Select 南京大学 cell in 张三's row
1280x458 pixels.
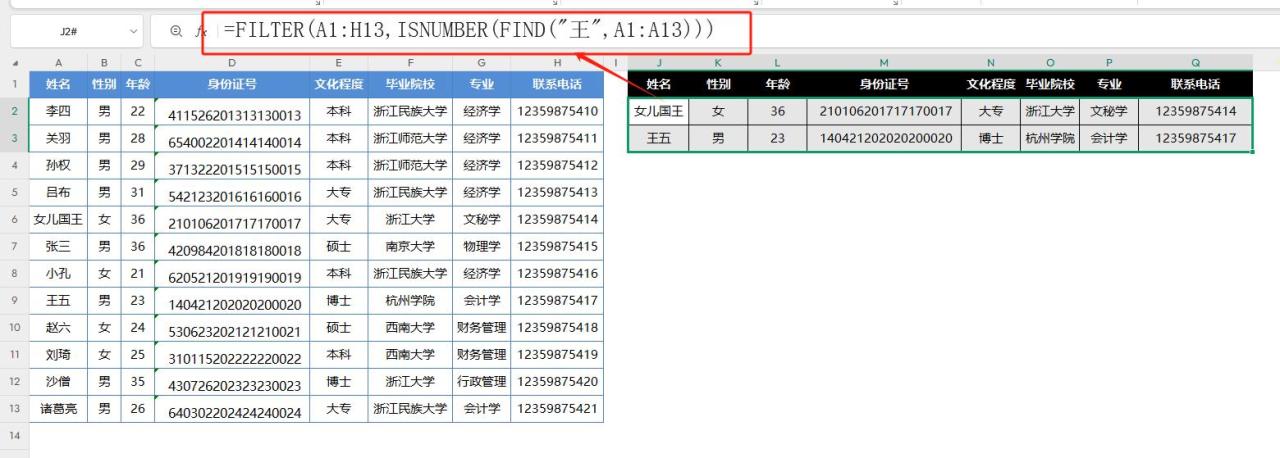tap(410, 246)
